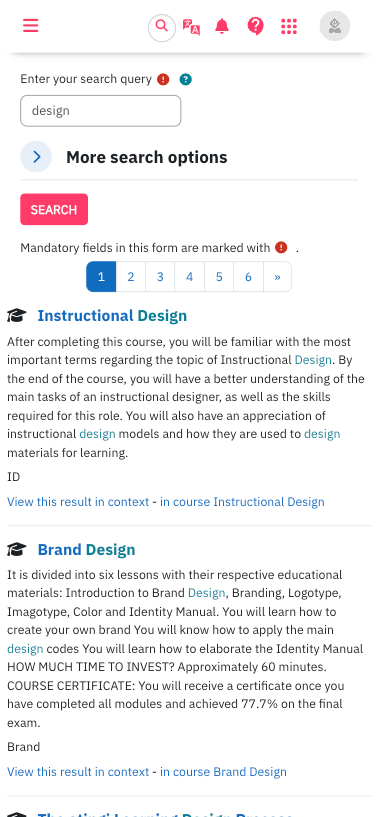Click the next page » arrow
This screenshot has width=377, height=817.
pyautogui.click(x=278, y=277)
